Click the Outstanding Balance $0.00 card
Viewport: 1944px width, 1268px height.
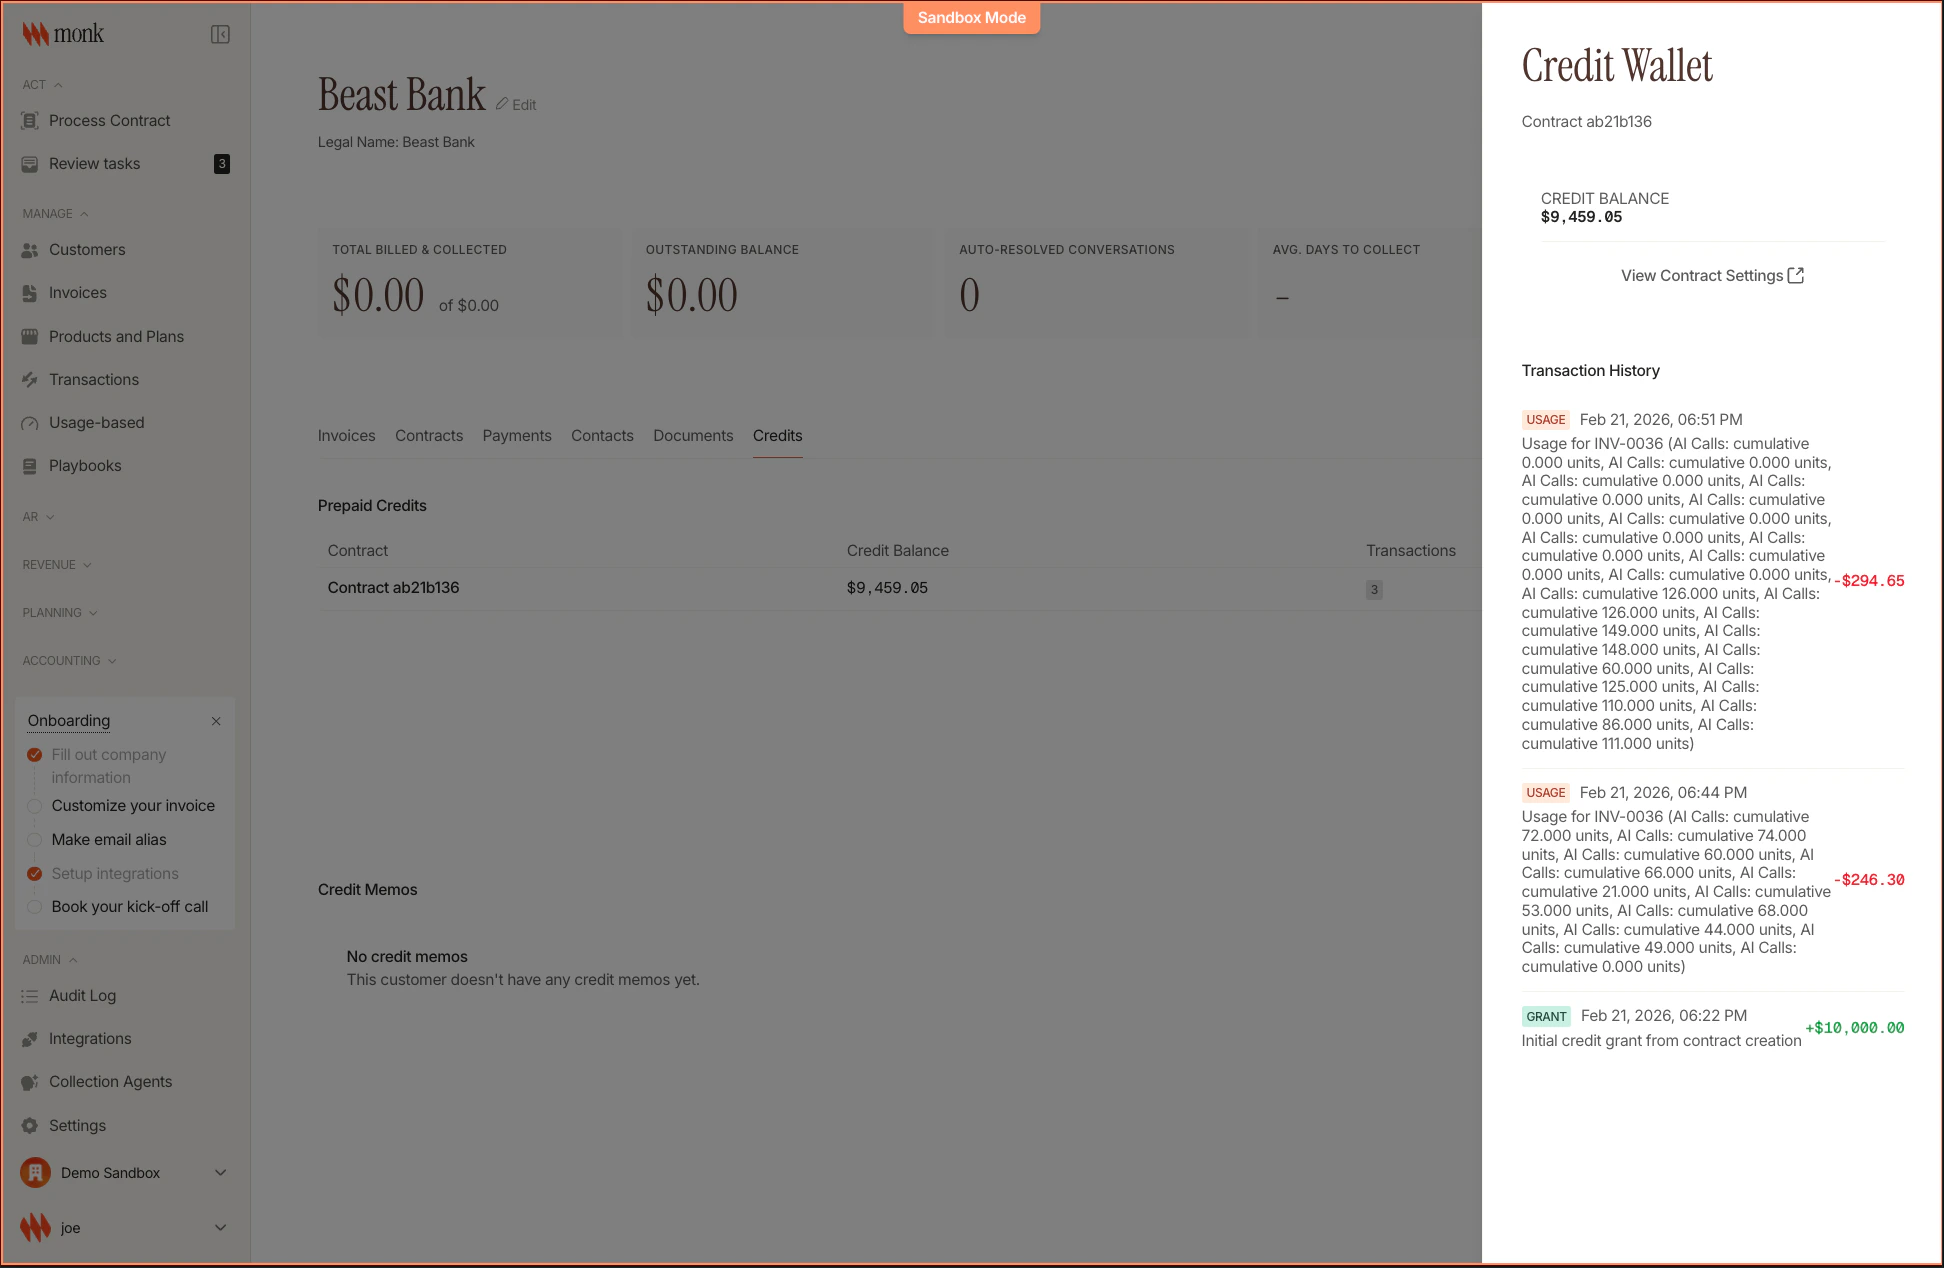pos(780,283)
